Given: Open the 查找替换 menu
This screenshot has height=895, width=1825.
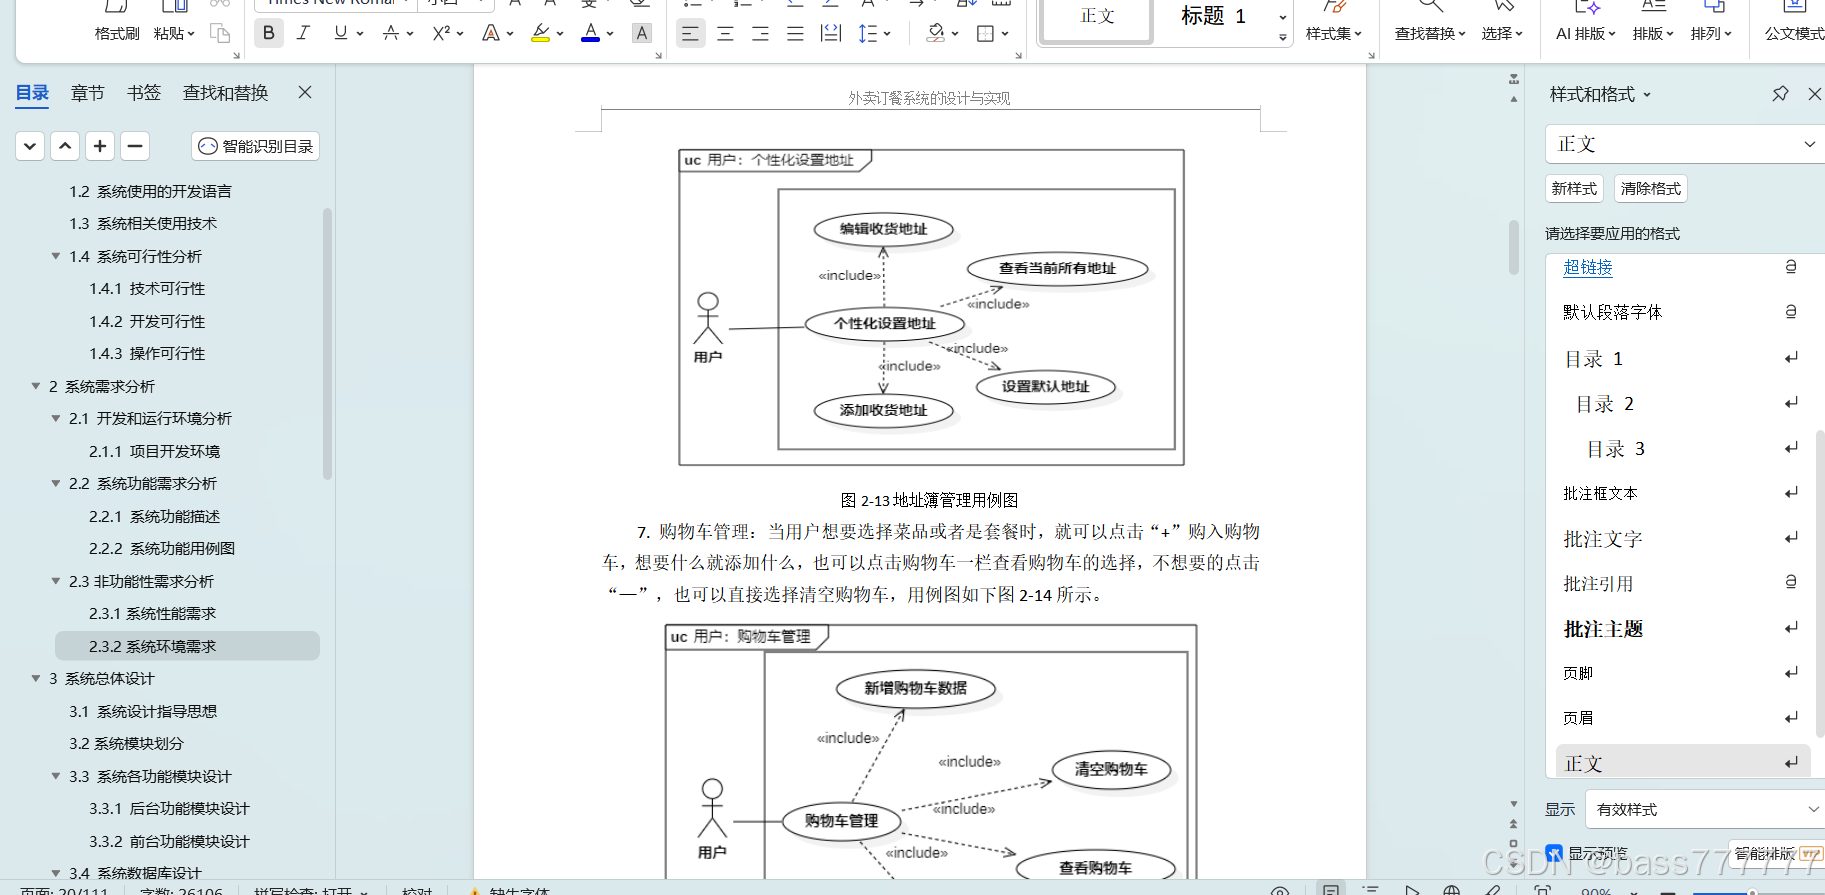Looking at the screenshot, I should click(1430, 33).
